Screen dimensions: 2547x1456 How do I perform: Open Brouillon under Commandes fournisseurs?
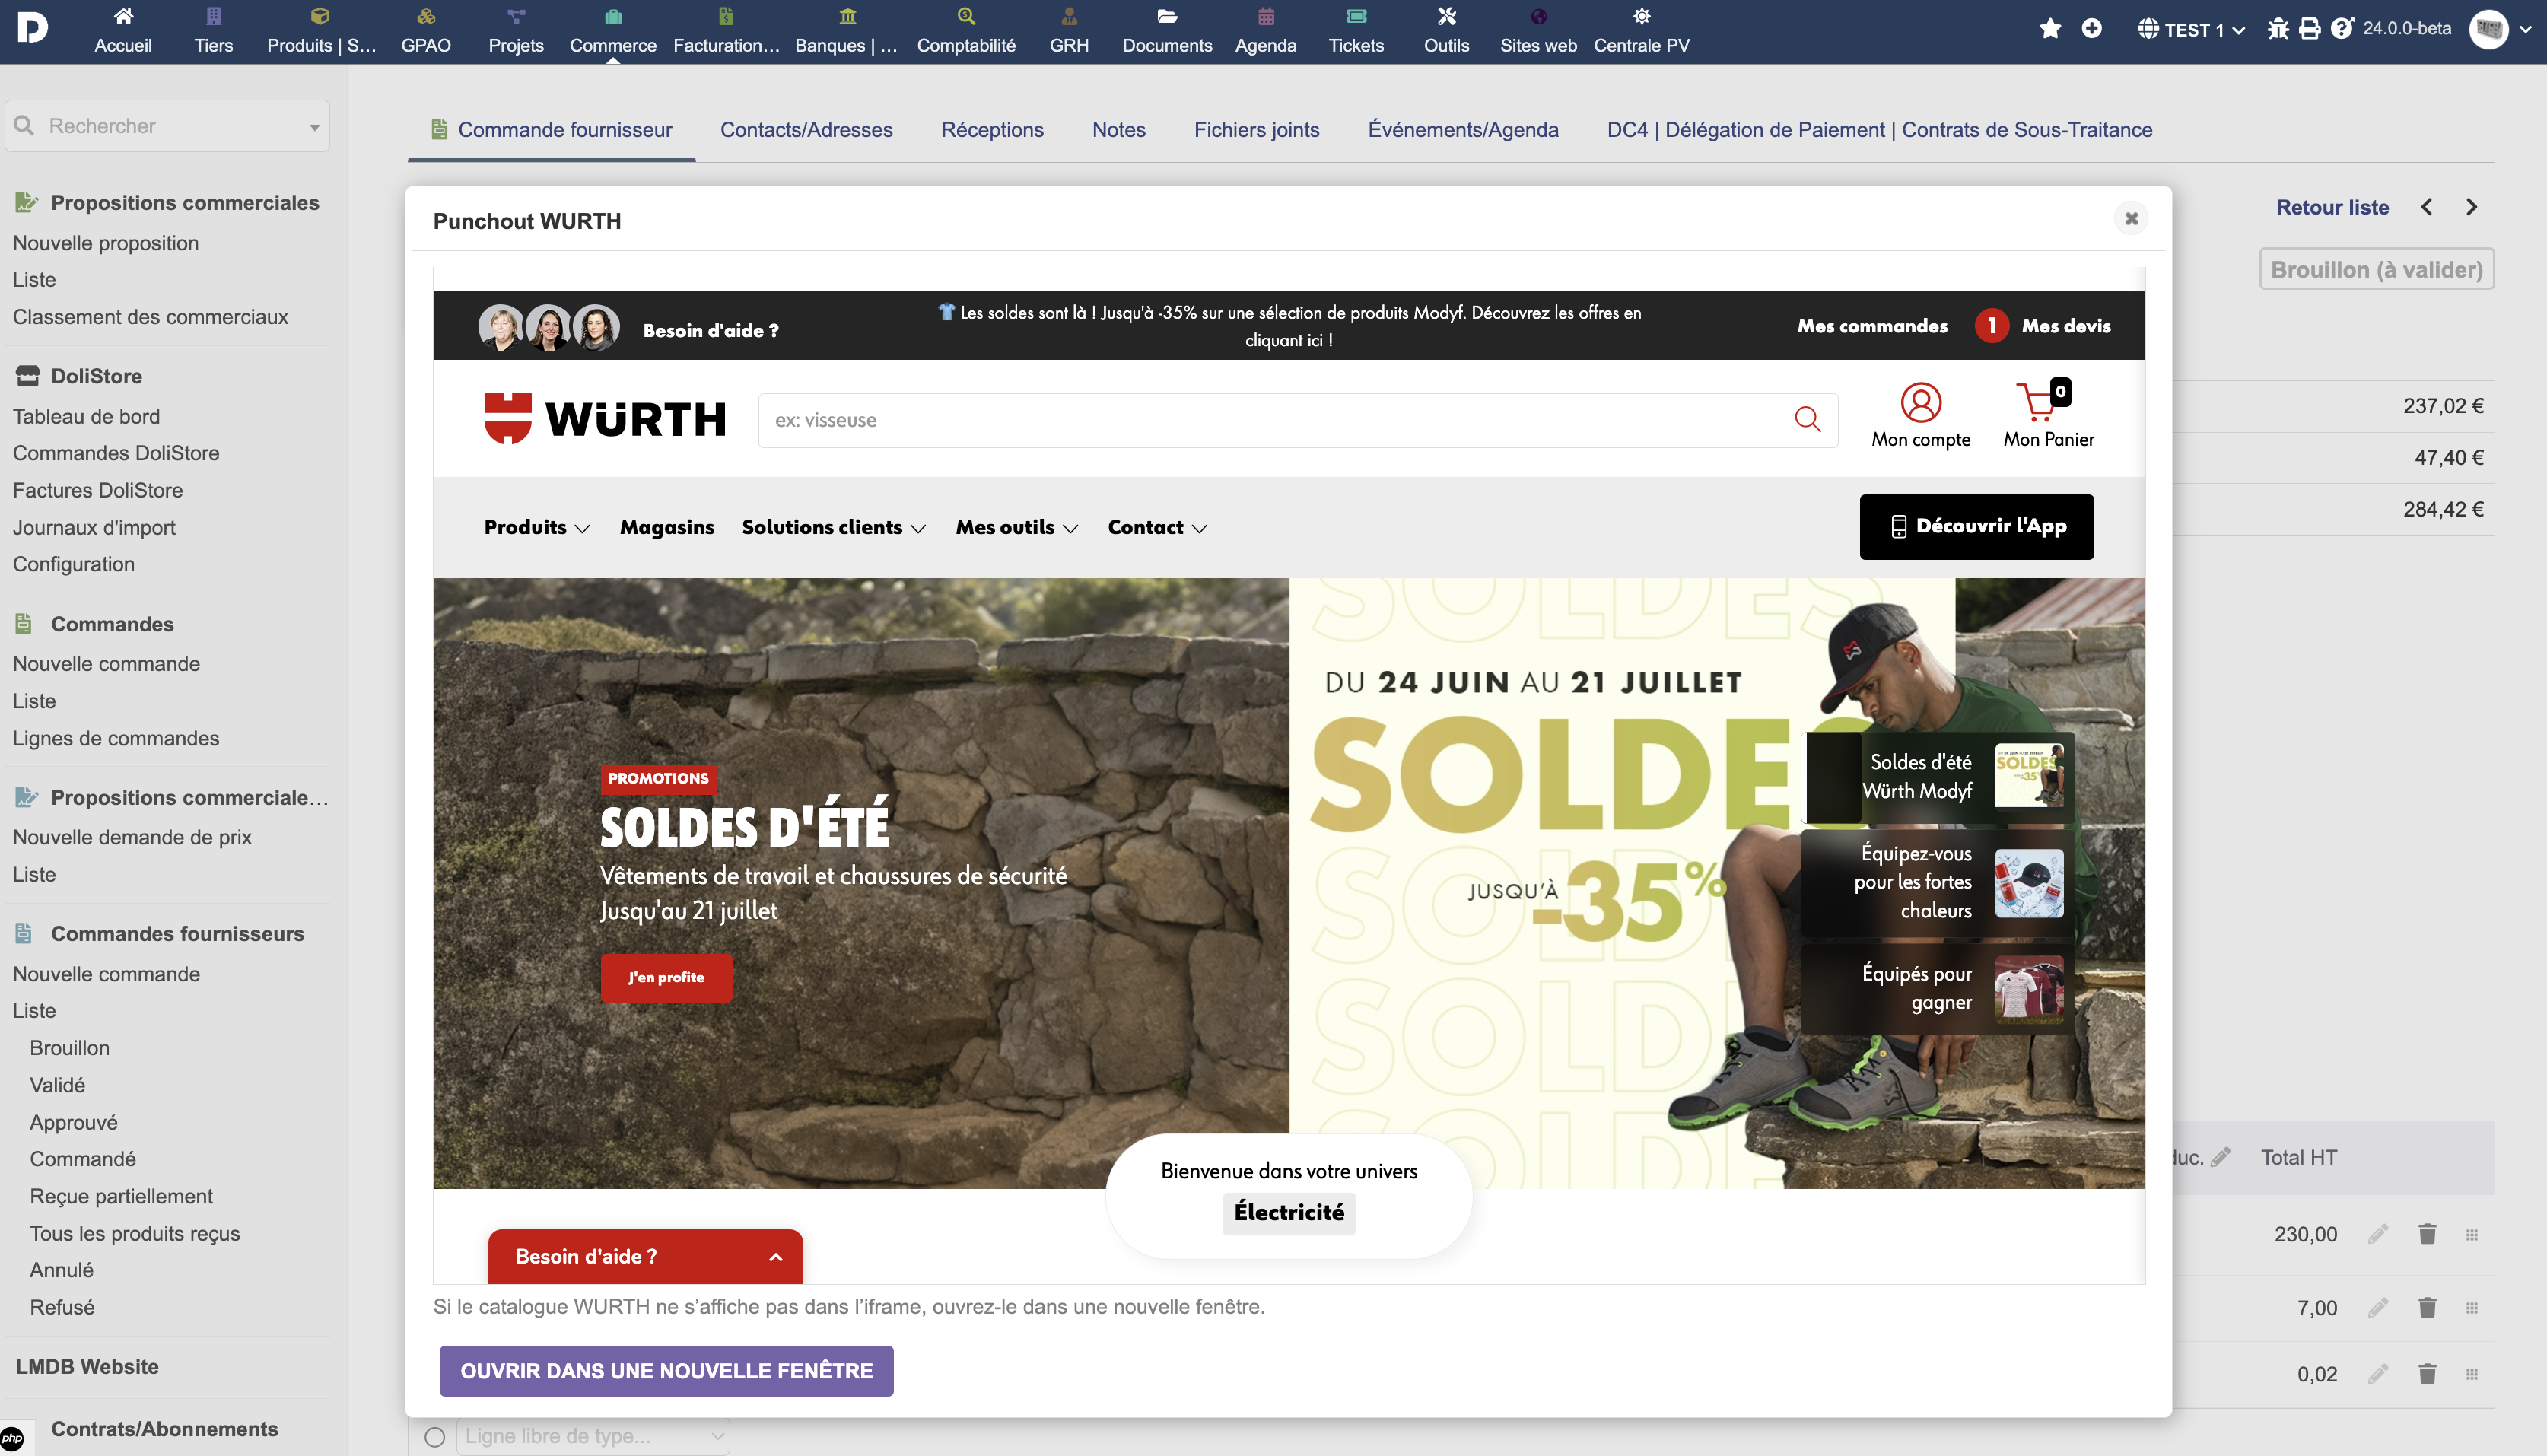(x=69, y=1047)
